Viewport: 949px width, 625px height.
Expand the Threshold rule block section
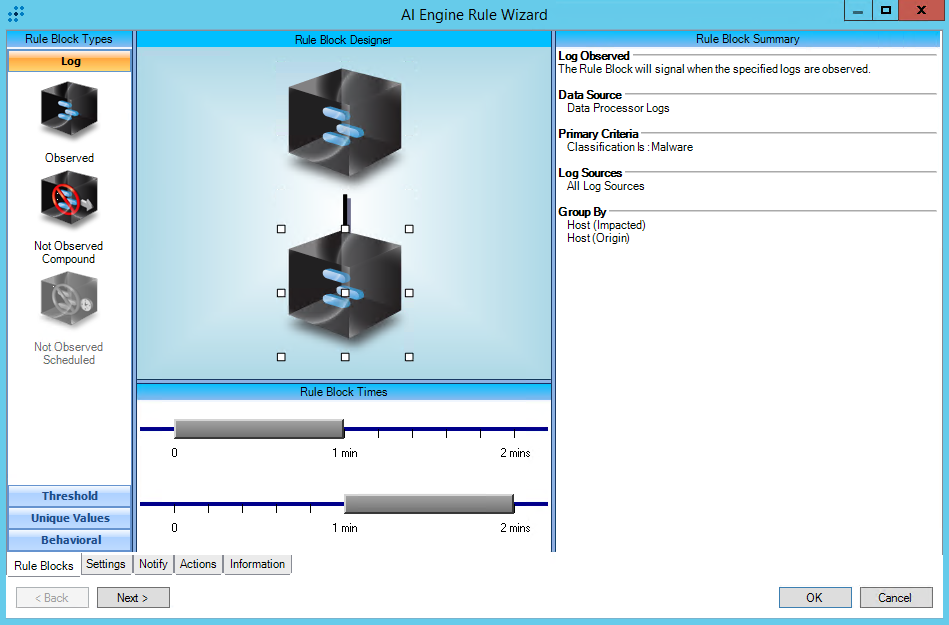tap(70, 496)
